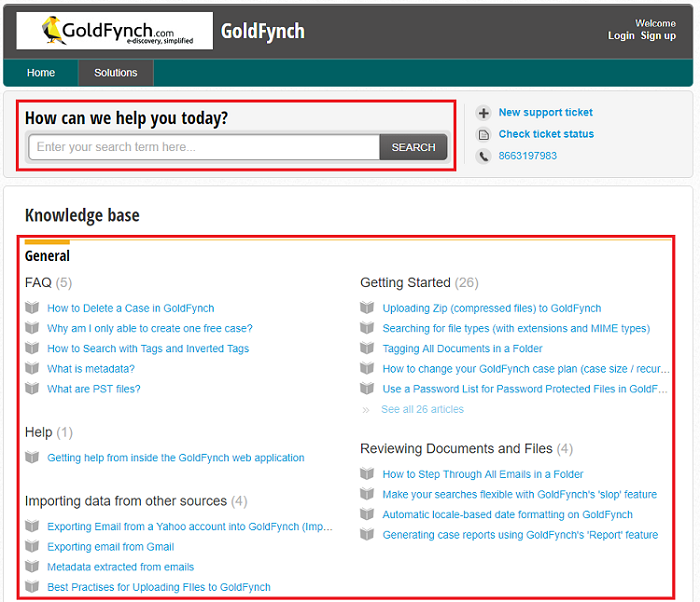Click book icon next to Metadata extracted from emails

pyautogui.click(x=32, y=566)
